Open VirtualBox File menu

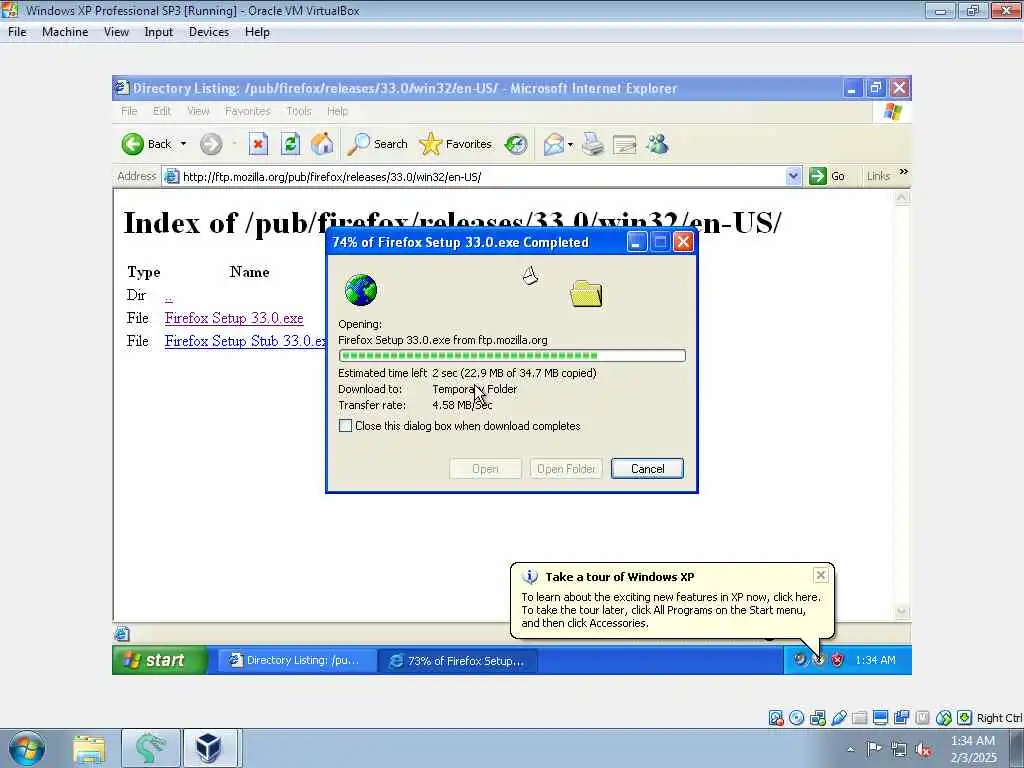[17, 32]
